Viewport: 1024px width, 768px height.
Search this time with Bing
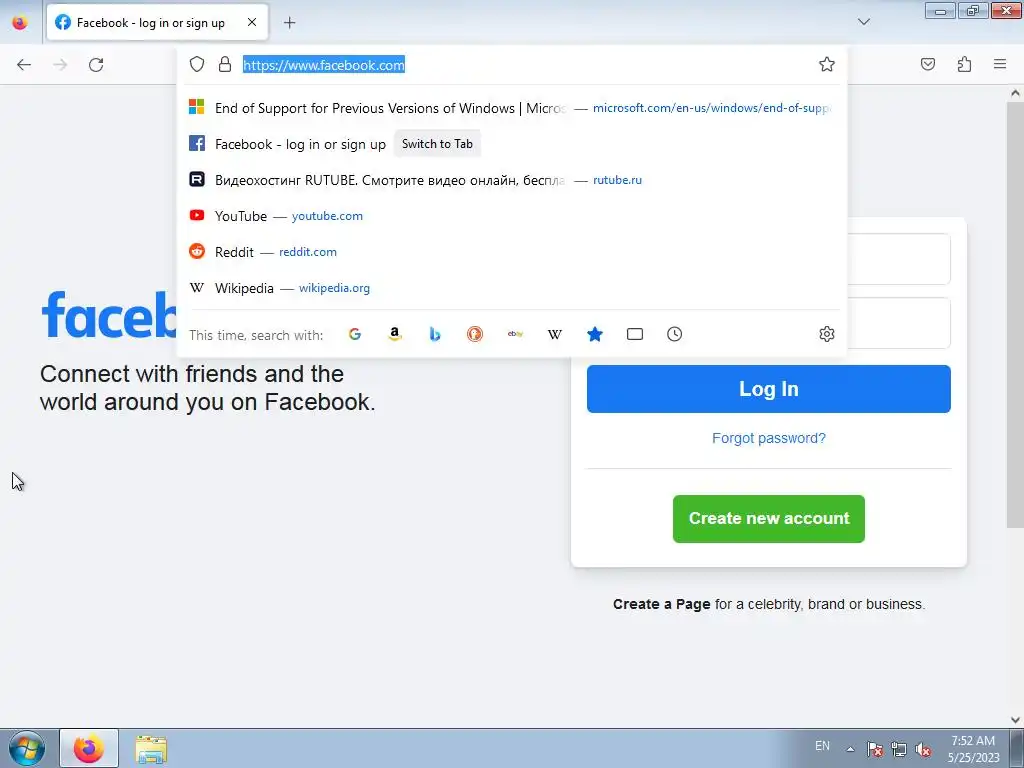coord(435,334)
